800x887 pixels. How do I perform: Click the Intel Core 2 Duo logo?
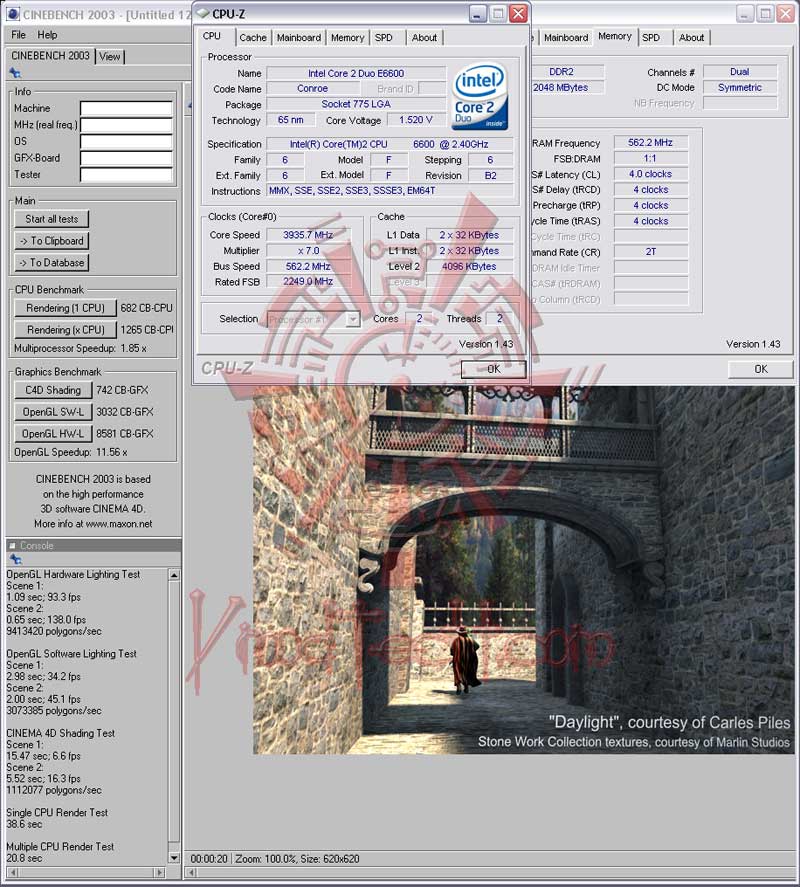click(x=479, y=97)
